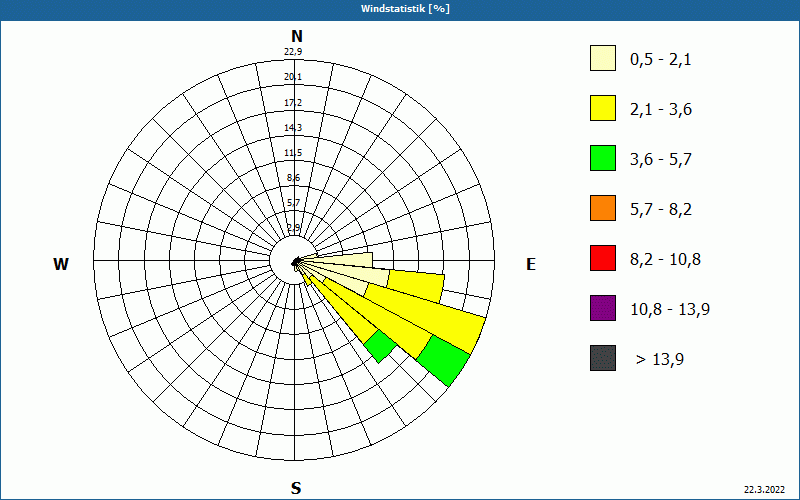
Task: Click the 8,6 ring scale label
Action: coord(293,178)
